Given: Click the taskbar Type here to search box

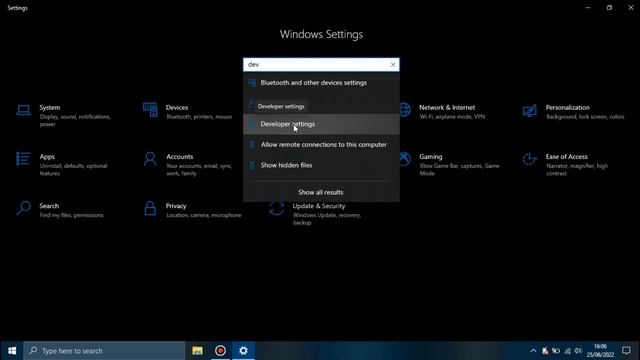Looking at the screenshot, I should (104, 351).
